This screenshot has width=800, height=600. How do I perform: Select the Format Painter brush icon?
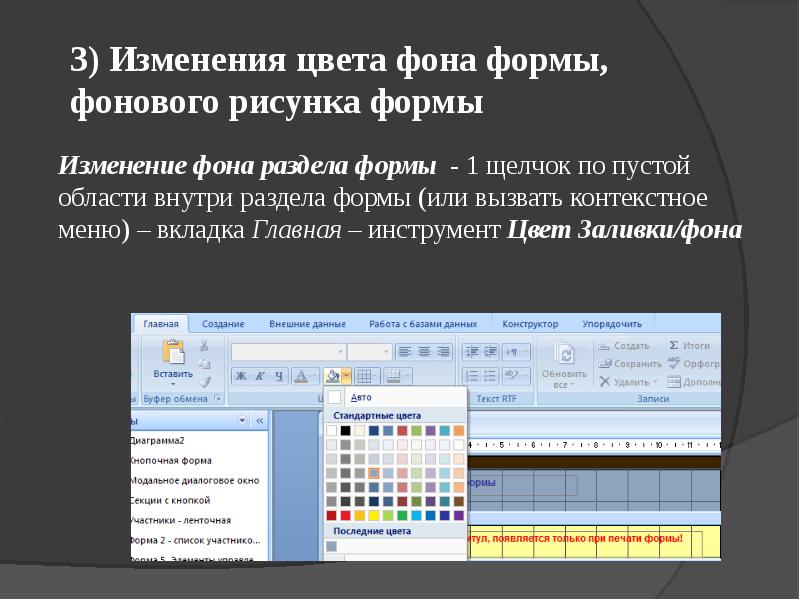[204, 381]
